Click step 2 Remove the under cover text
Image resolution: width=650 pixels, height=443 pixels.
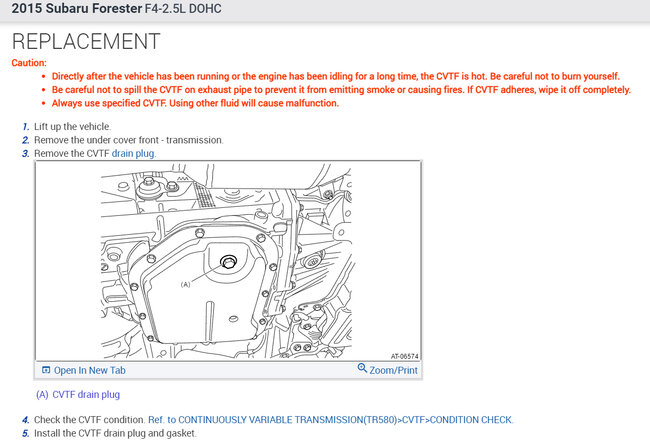[x=129, y=140]
